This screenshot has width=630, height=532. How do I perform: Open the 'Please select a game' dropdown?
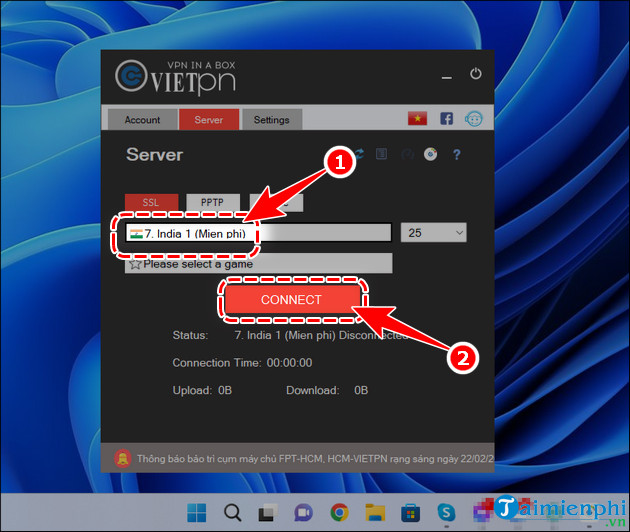259,264
